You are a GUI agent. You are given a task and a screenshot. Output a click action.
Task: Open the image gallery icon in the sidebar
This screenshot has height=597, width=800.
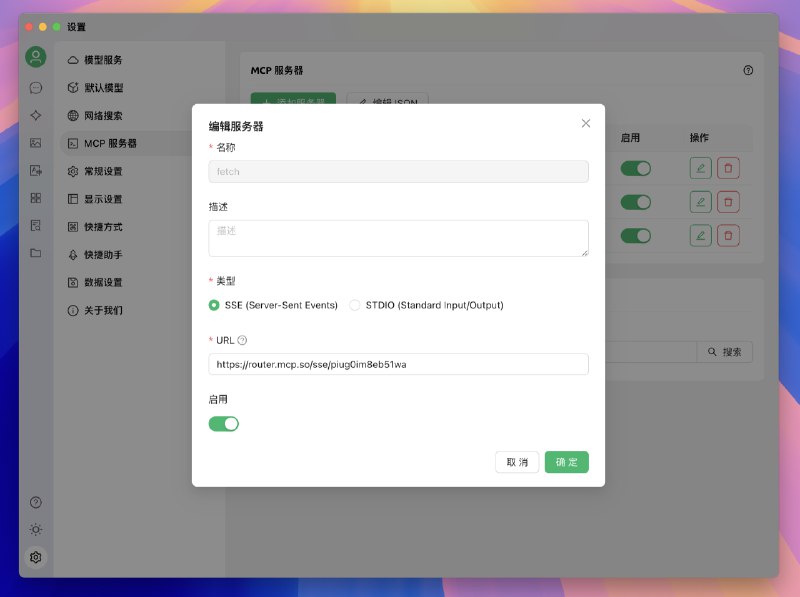[36, 143]
